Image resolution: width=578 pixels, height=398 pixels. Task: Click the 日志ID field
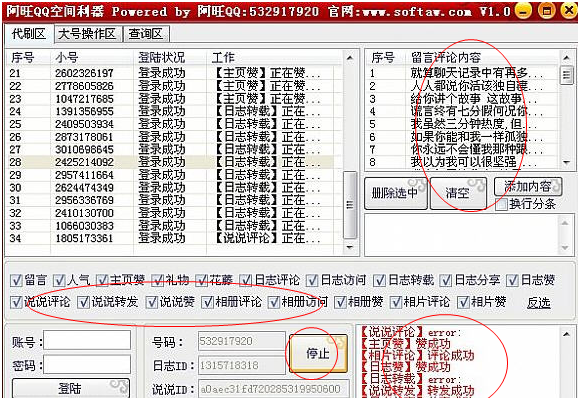[x=242, y=365]
